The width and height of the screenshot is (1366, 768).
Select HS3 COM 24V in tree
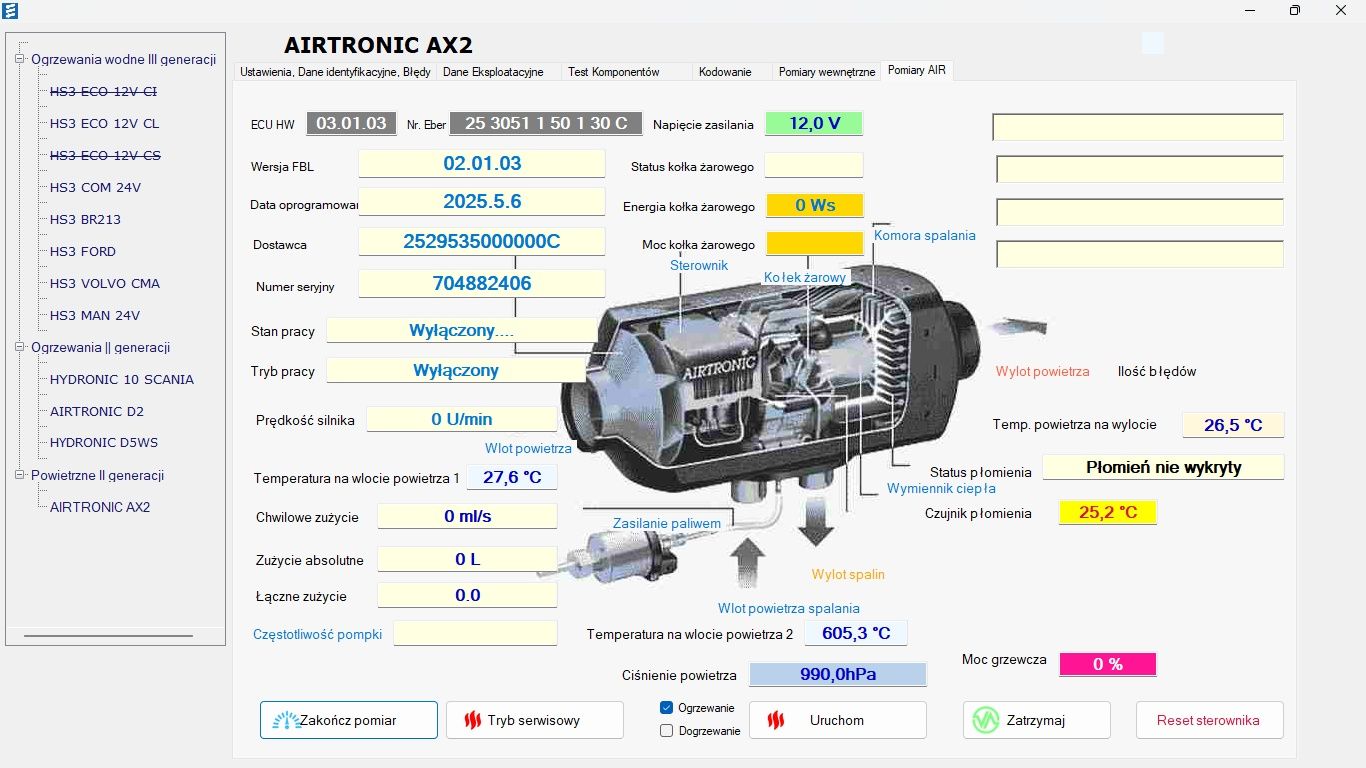[95, 187]
